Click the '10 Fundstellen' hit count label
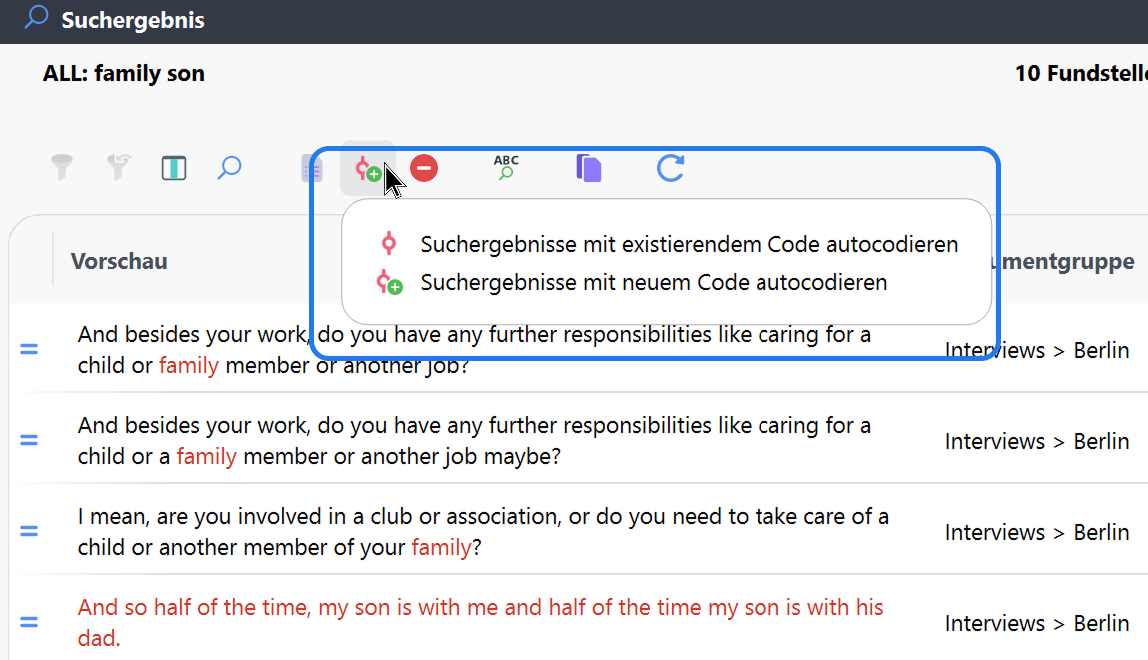 click(x=1081, y=73)
